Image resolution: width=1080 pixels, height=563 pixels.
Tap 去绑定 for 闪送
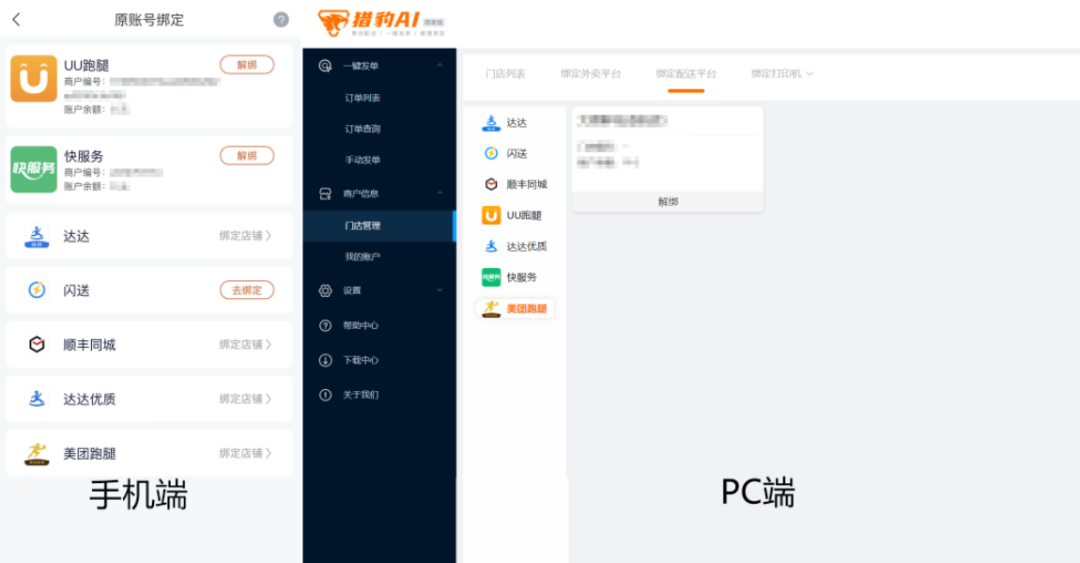pos(247,290)
